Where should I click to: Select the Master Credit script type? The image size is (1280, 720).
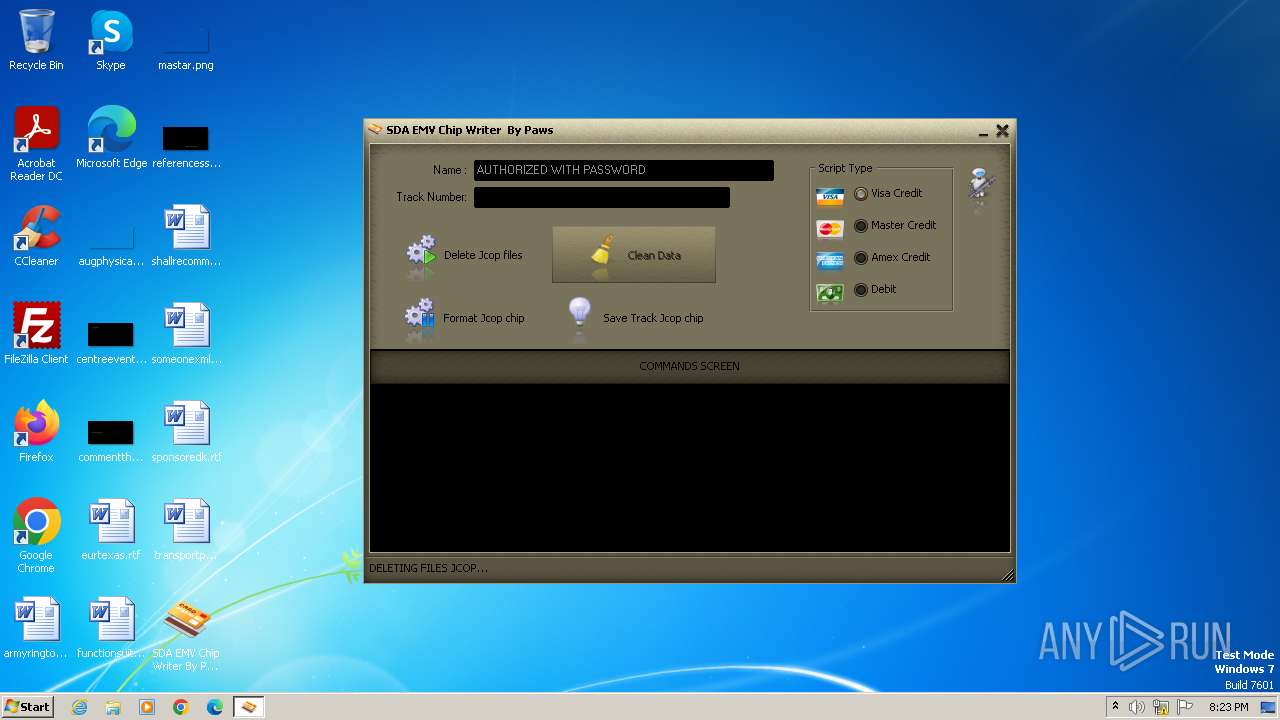[x=861, y=226]
